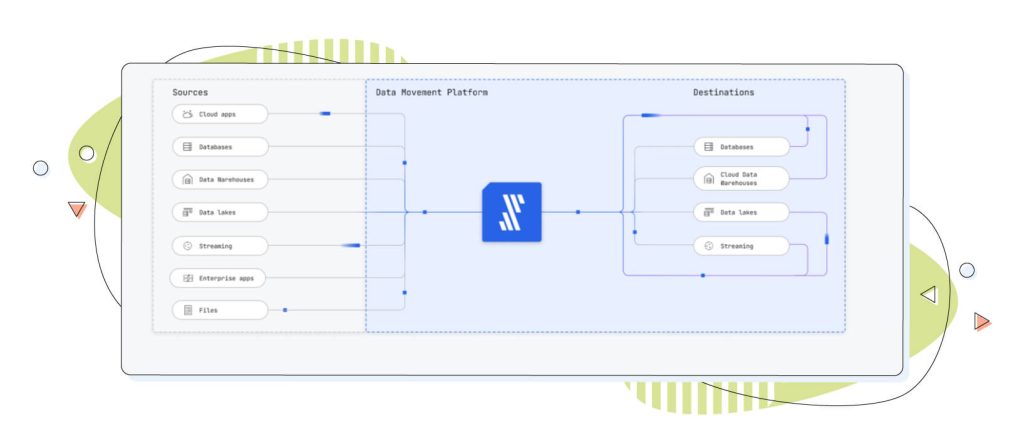
Task: Select the destination Data lakes pill
Action: click(x=741, y=212)
